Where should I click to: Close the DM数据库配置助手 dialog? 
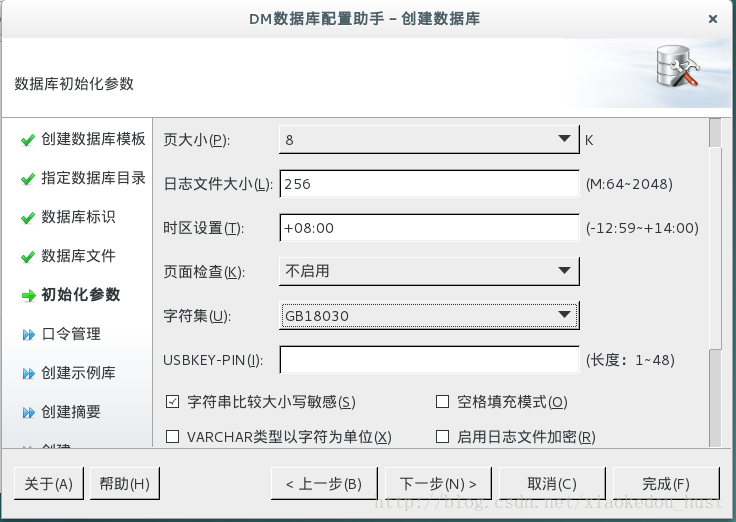713,19
